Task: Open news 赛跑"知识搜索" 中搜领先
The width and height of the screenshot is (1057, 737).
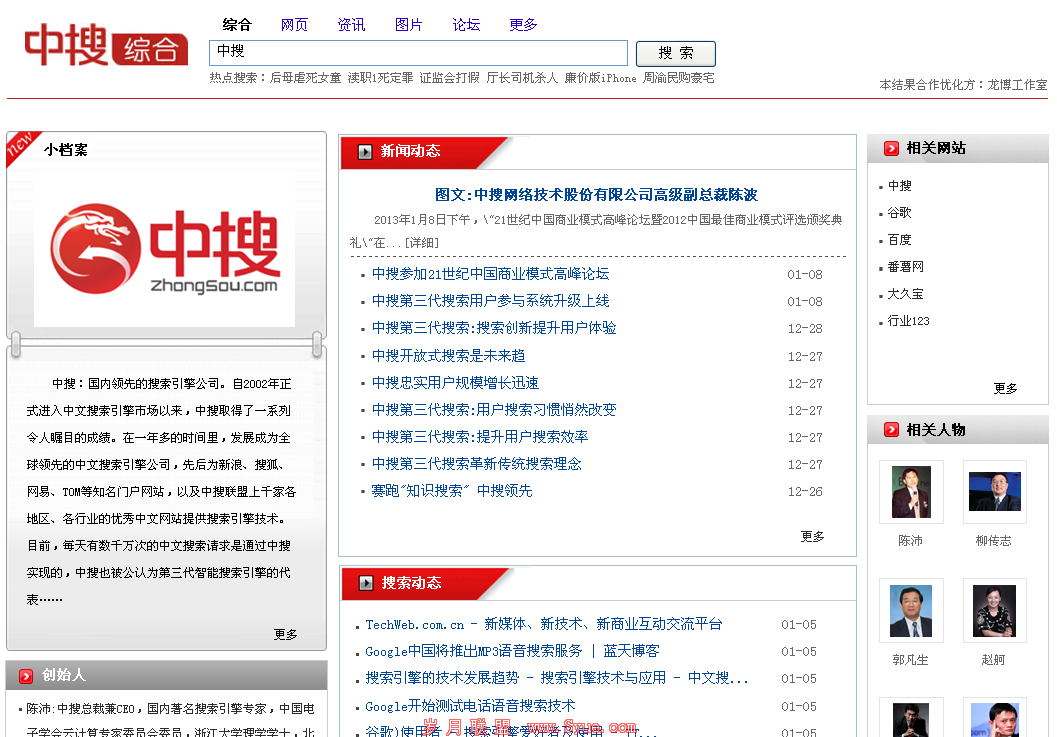Action: (x=452, y=491)
